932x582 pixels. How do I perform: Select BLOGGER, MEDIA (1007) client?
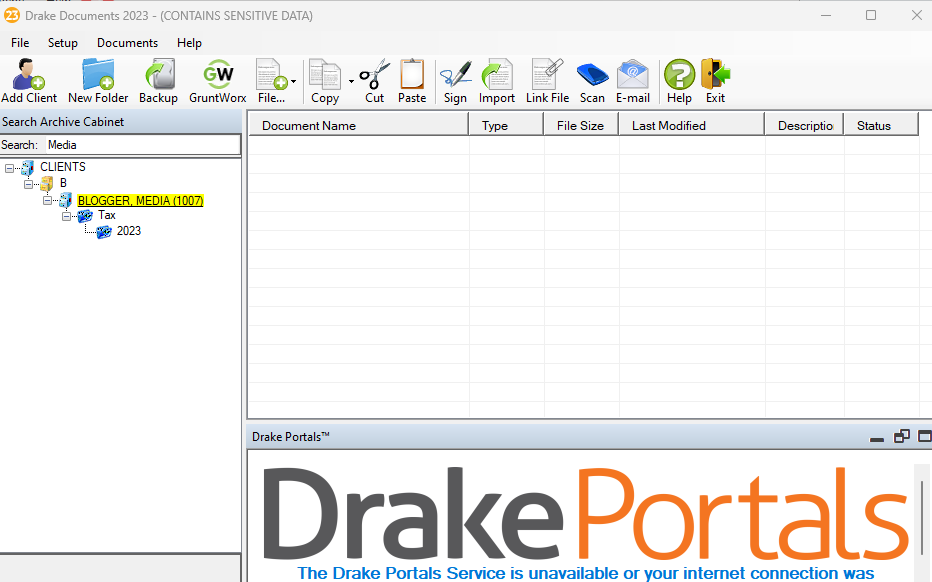pyautogui.click(x=140, y=201)
